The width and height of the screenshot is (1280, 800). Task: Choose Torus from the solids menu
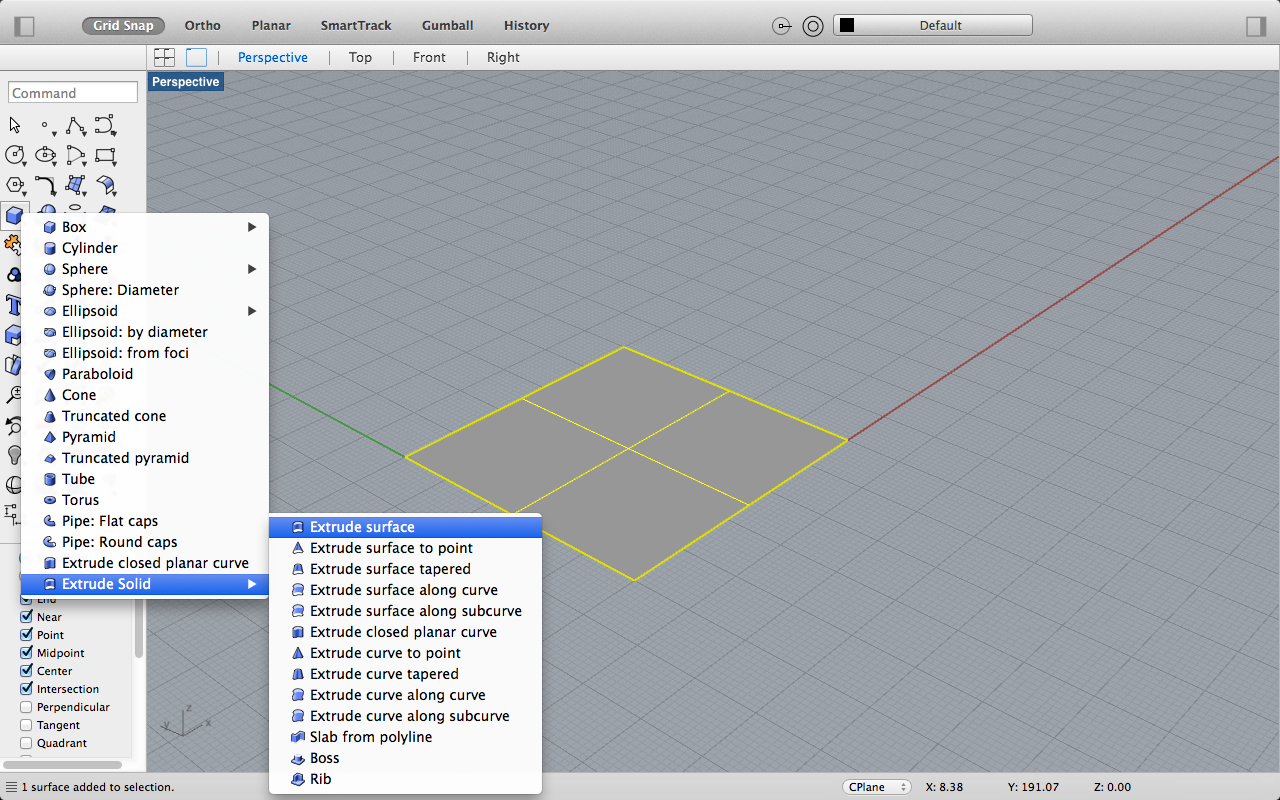[x=145, y=500]
